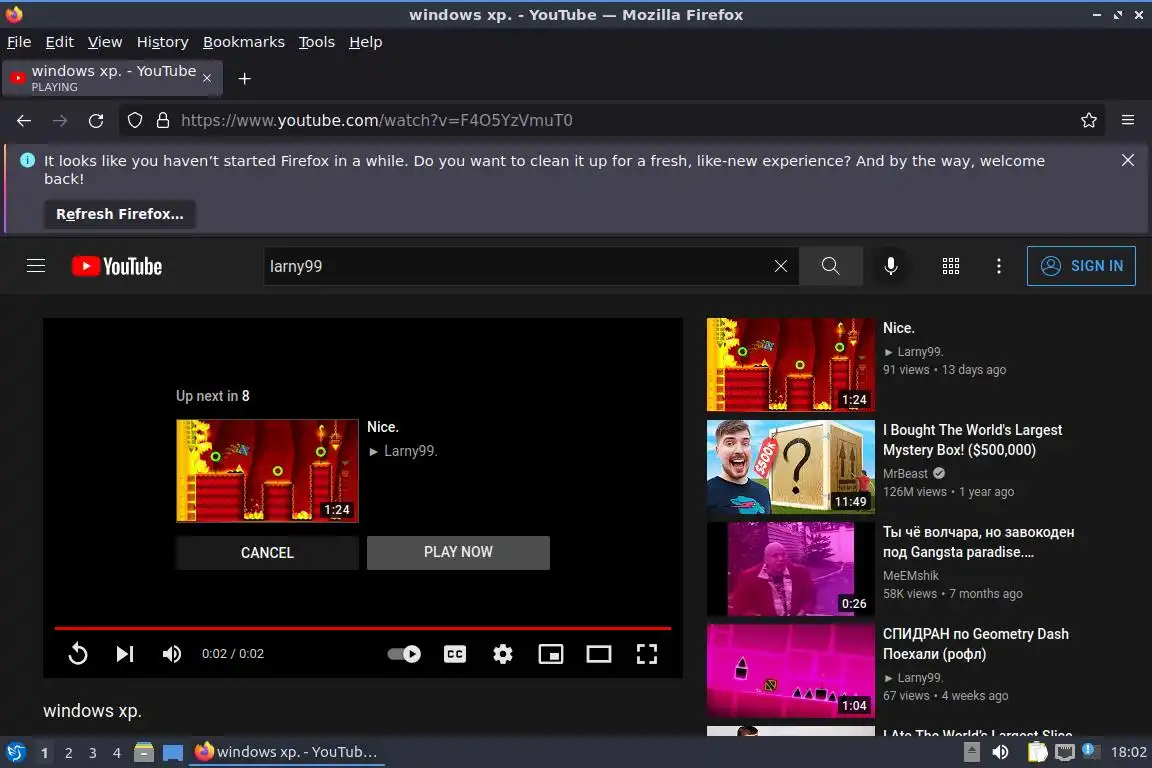
Task: Click PLAY NOW for the next video
Action: point(458,553)
